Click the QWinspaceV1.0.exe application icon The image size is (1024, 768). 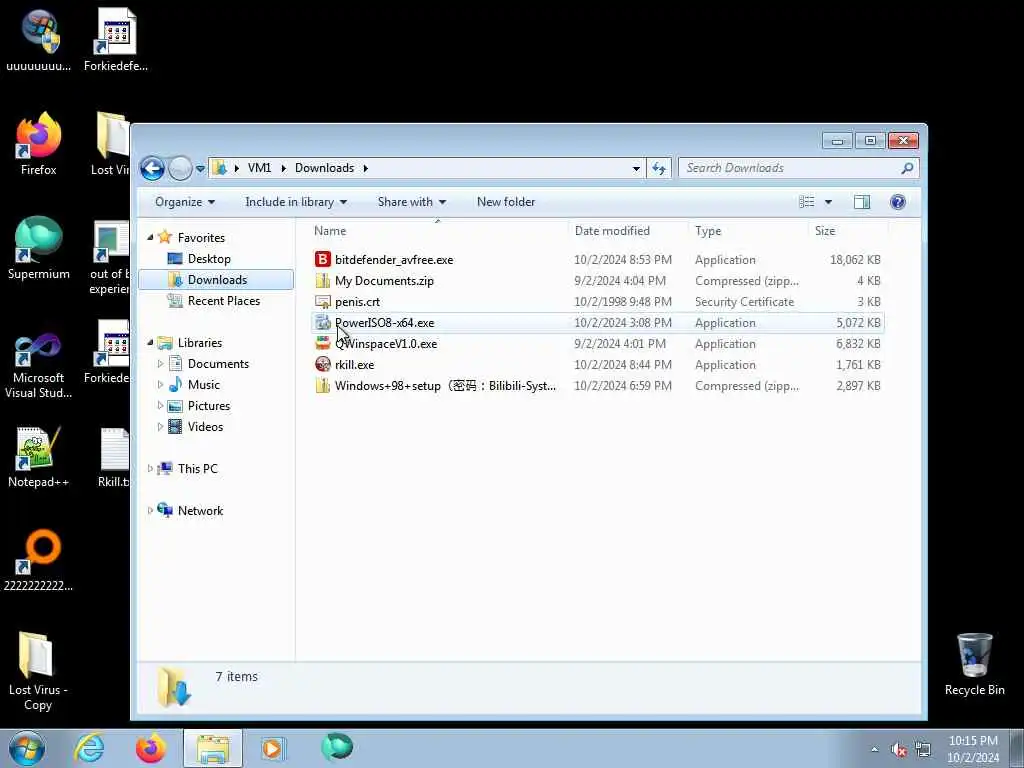click(x=323, y=344)
